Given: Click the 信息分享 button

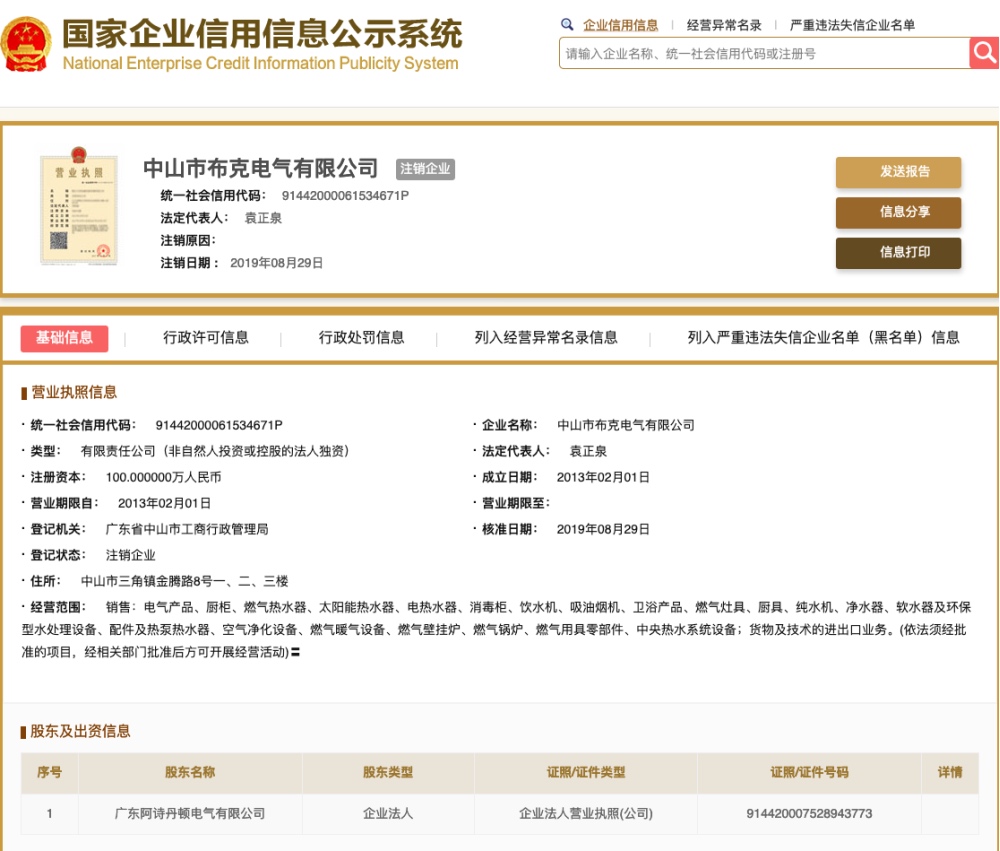Looking at the screenshot, I should (897, 213).
